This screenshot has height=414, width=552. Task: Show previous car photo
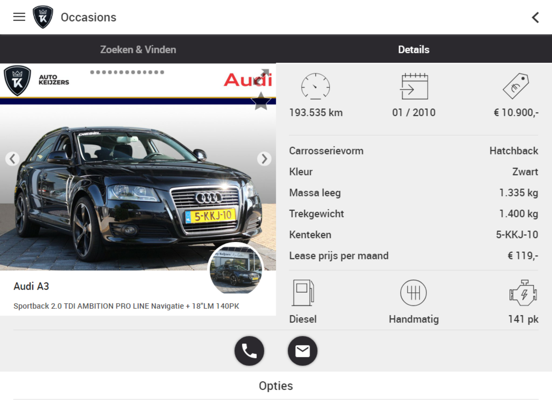point(12,159)
